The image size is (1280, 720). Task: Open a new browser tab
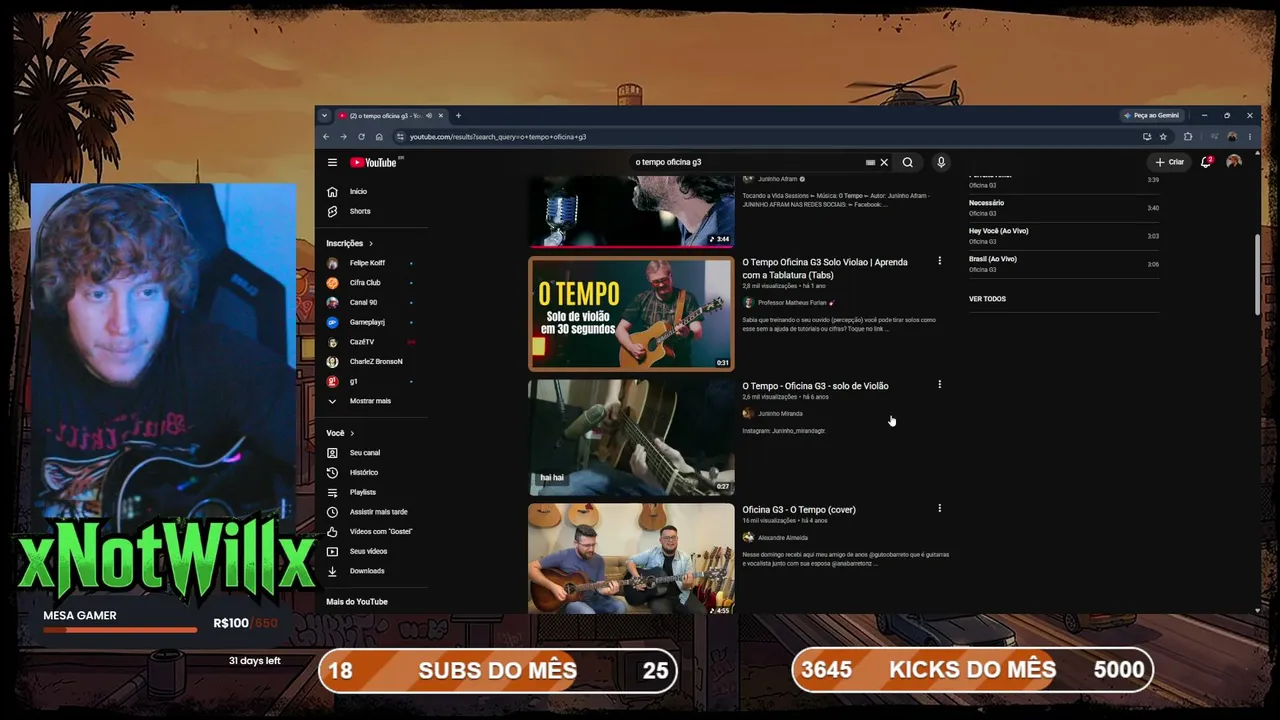coord(458,115)
